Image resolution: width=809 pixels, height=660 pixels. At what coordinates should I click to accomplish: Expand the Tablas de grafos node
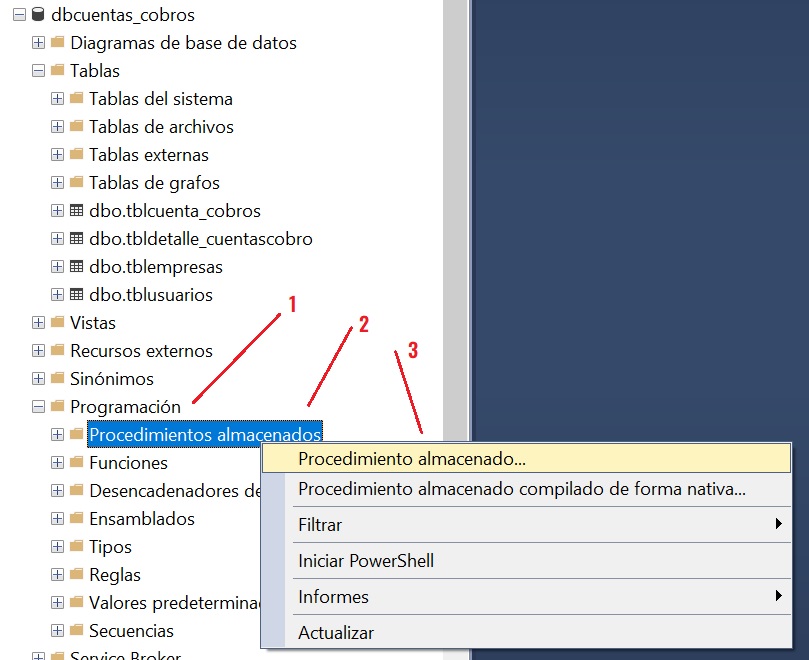coord(57,183)
